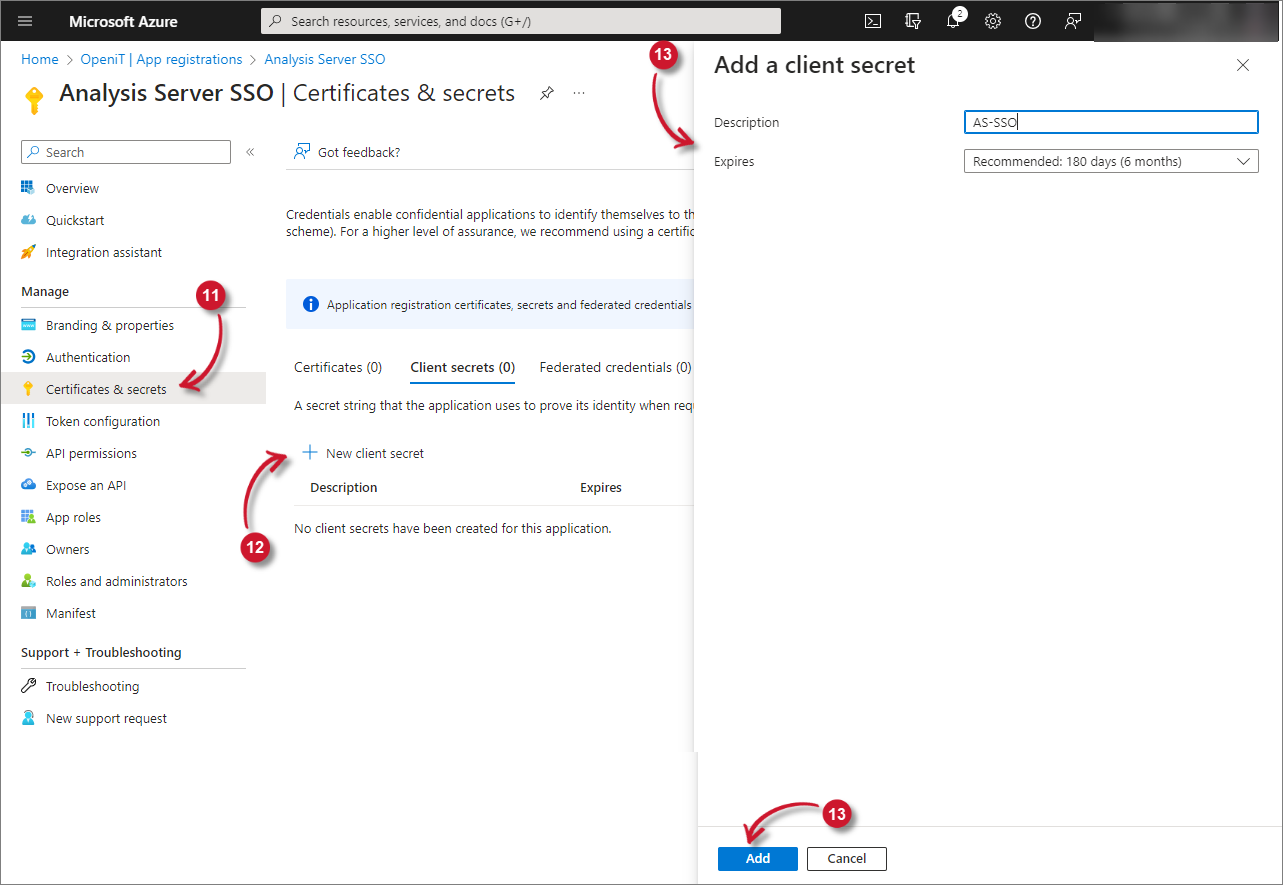This screenshot has height=885, width=1283.
Task: Click Authentication icon in sidebar
Action: tap(28, 357)
